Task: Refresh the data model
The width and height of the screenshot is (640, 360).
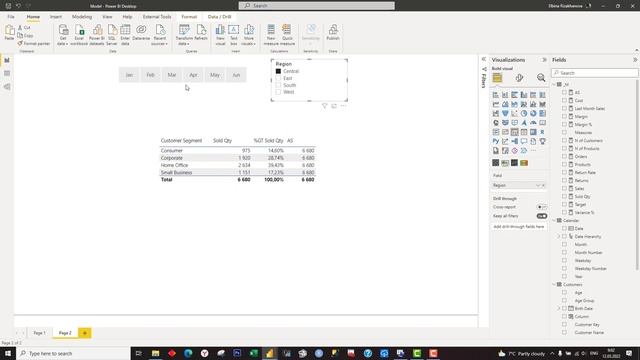Action: click(201, 33)
